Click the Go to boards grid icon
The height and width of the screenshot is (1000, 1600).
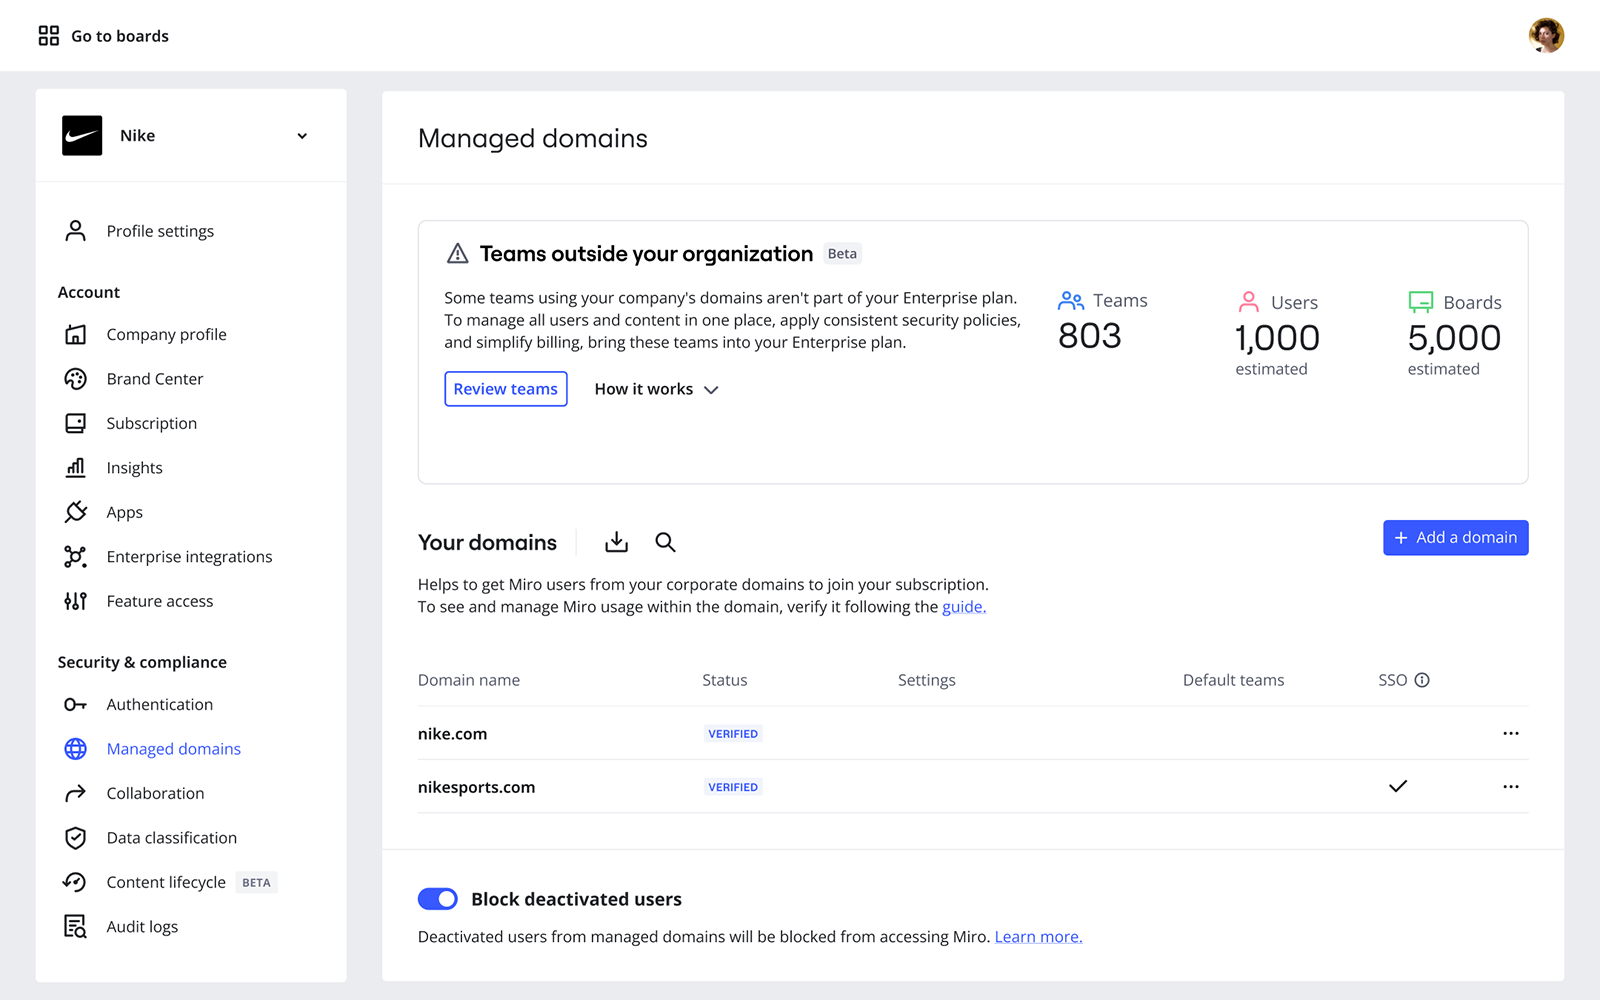(x=49, y=36)
